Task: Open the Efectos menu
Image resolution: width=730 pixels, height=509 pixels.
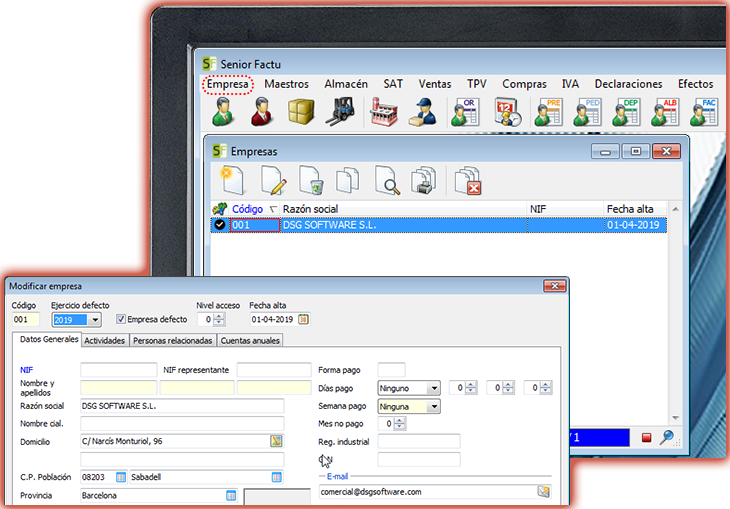Action: [695, 84]
